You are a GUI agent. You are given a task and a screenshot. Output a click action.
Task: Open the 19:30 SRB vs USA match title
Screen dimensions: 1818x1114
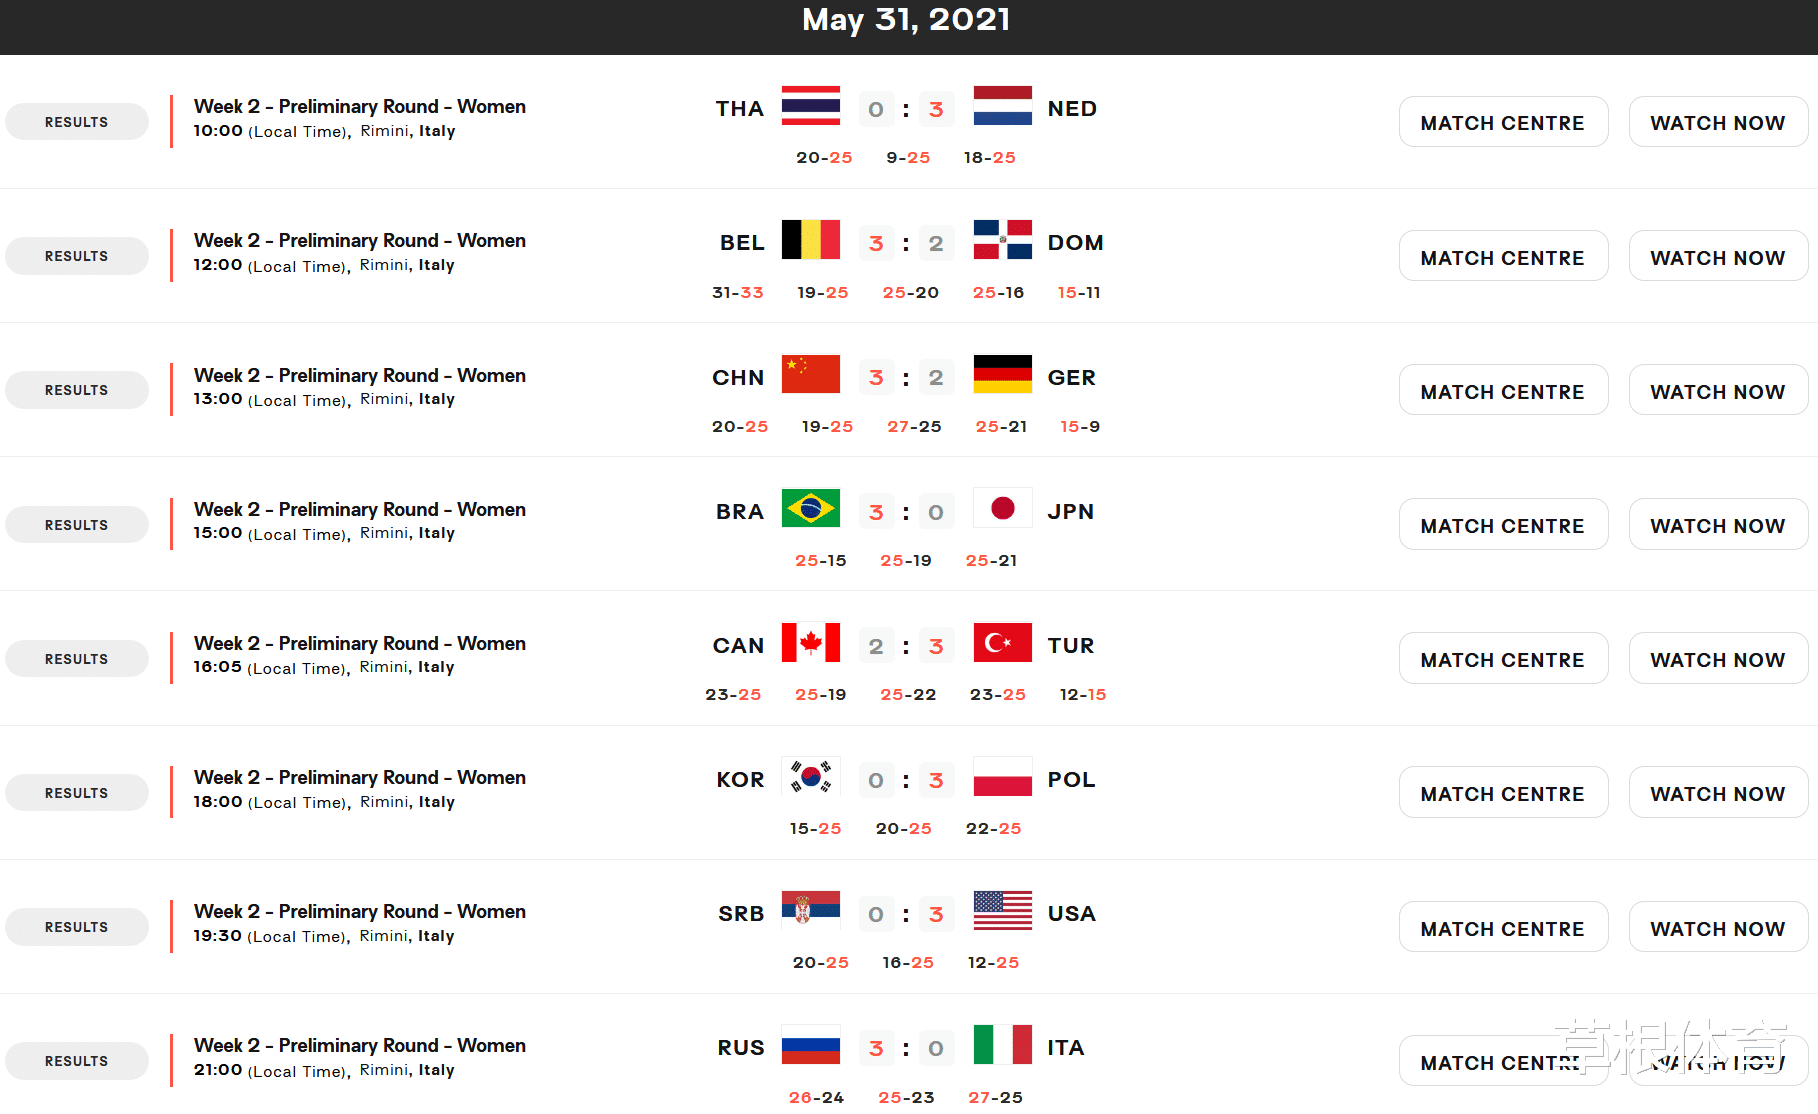359,911
